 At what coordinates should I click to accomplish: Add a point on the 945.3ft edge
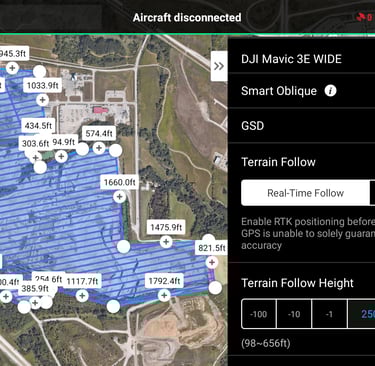(12, 68)
